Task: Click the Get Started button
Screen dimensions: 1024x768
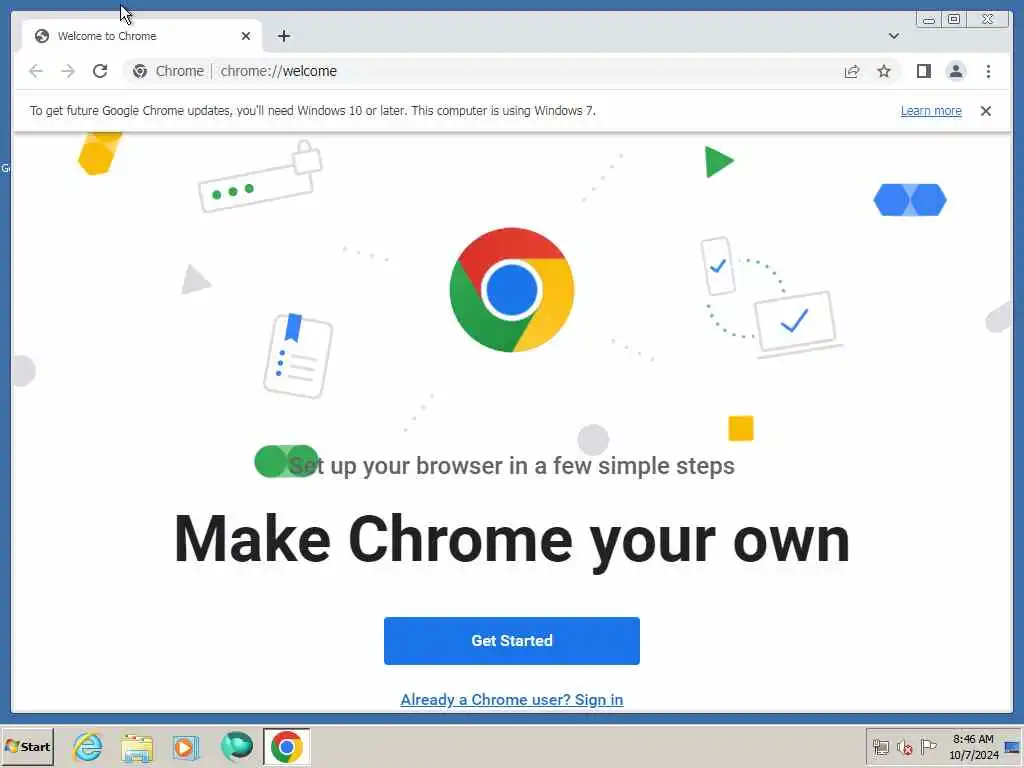Action: pyautogui.click(x=511, y=641)
